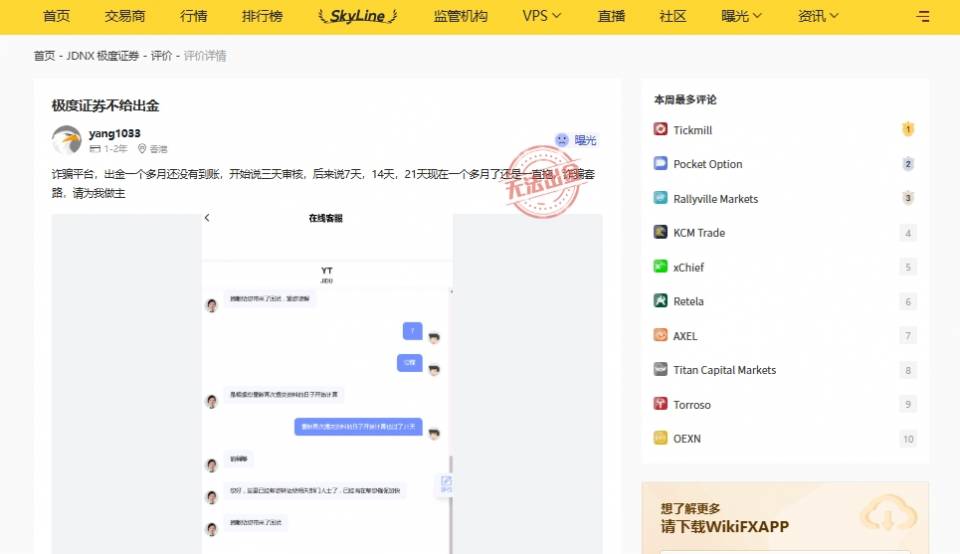Image resolution: width=960 pixels, height=554 pixels.
Task: Open the 行情 nav item
Action: tap(193, 17)
